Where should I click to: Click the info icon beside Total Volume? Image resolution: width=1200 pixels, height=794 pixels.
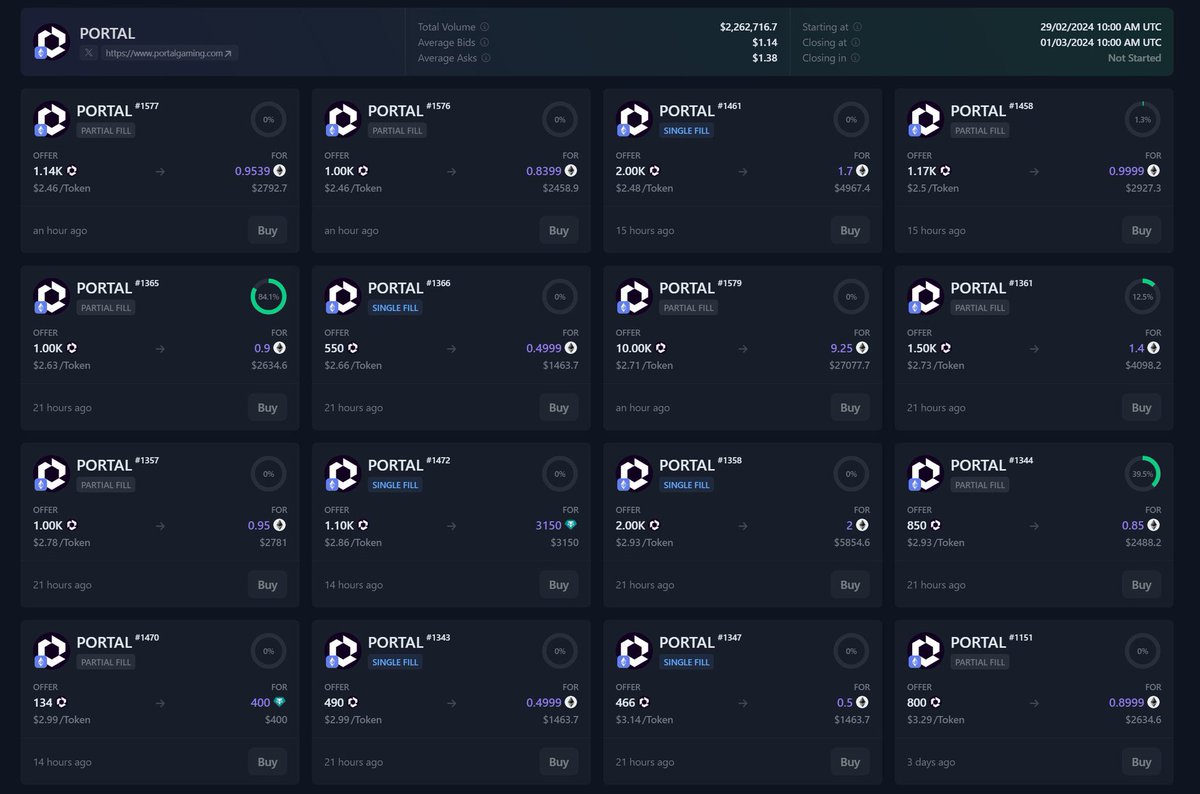point(485,27)
